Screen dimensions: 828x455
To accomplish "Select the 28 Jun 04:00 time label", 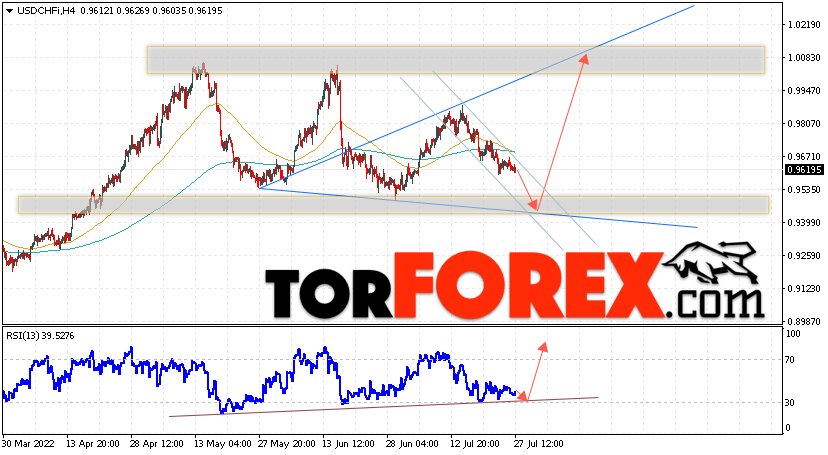I will point(412,444).
